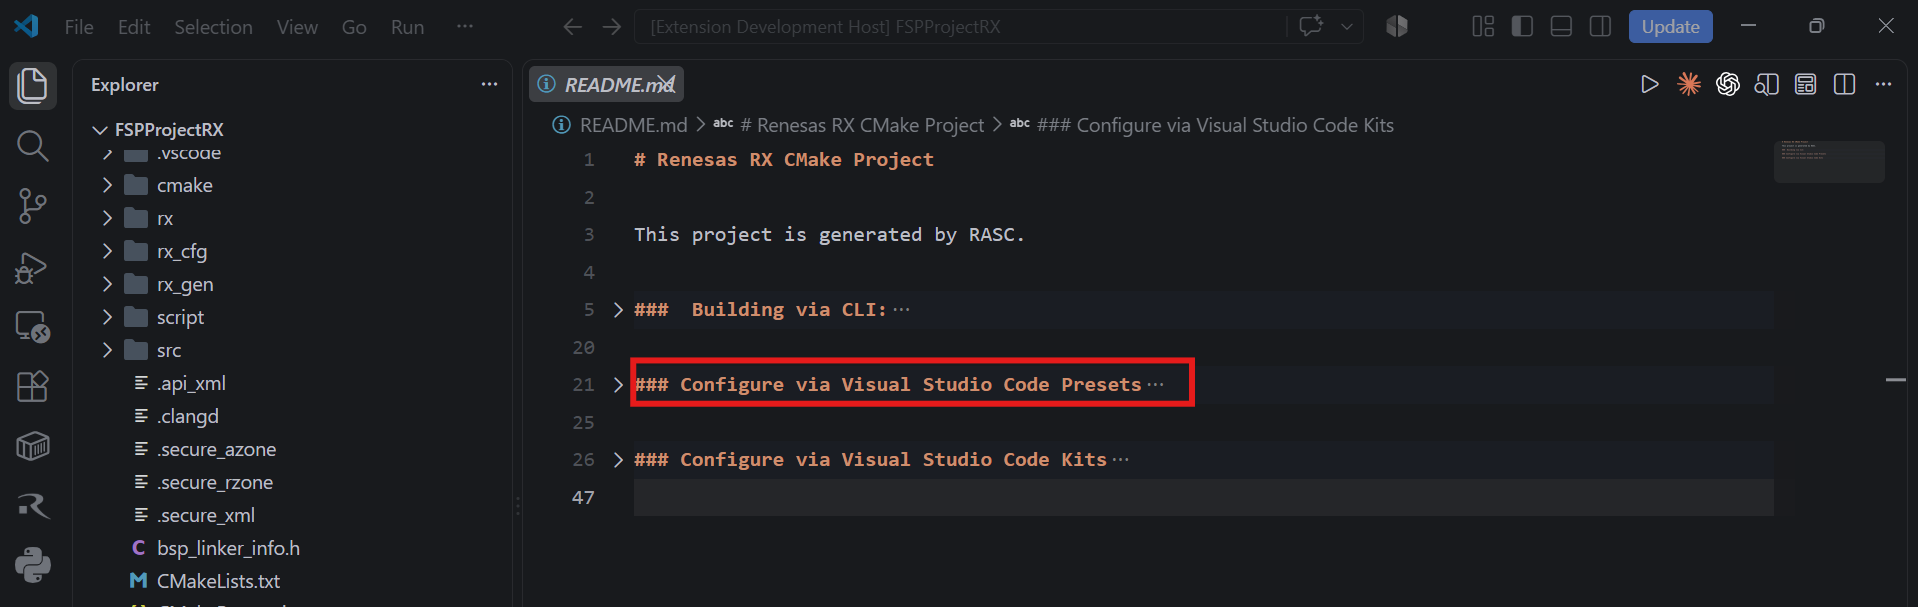Click the Customize Layout icon
Screen dimensions: 1918x607
click(1483, 27)
